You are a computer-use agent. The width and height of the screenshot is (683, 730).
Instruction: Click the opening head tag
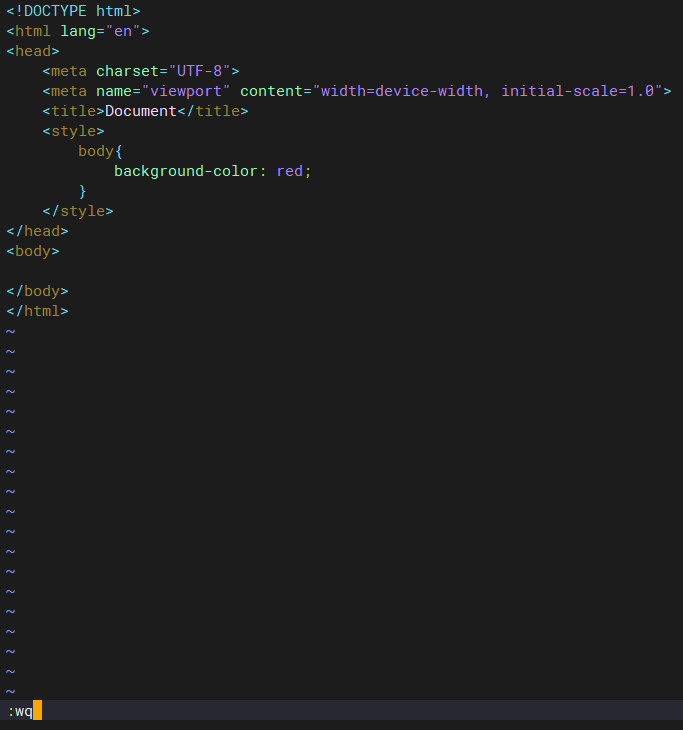[33, 51]
